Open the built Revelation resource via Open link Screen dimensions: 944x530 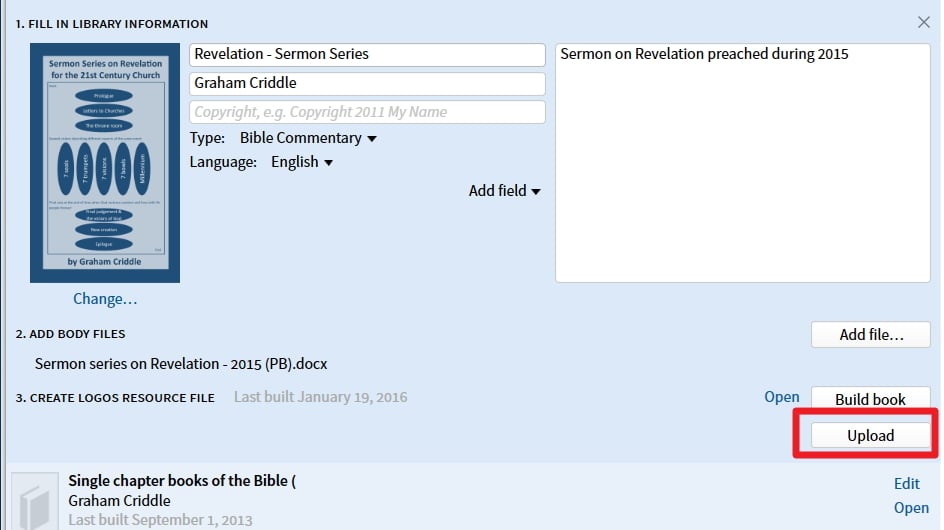pyautogui.click(x=781, y=397)
